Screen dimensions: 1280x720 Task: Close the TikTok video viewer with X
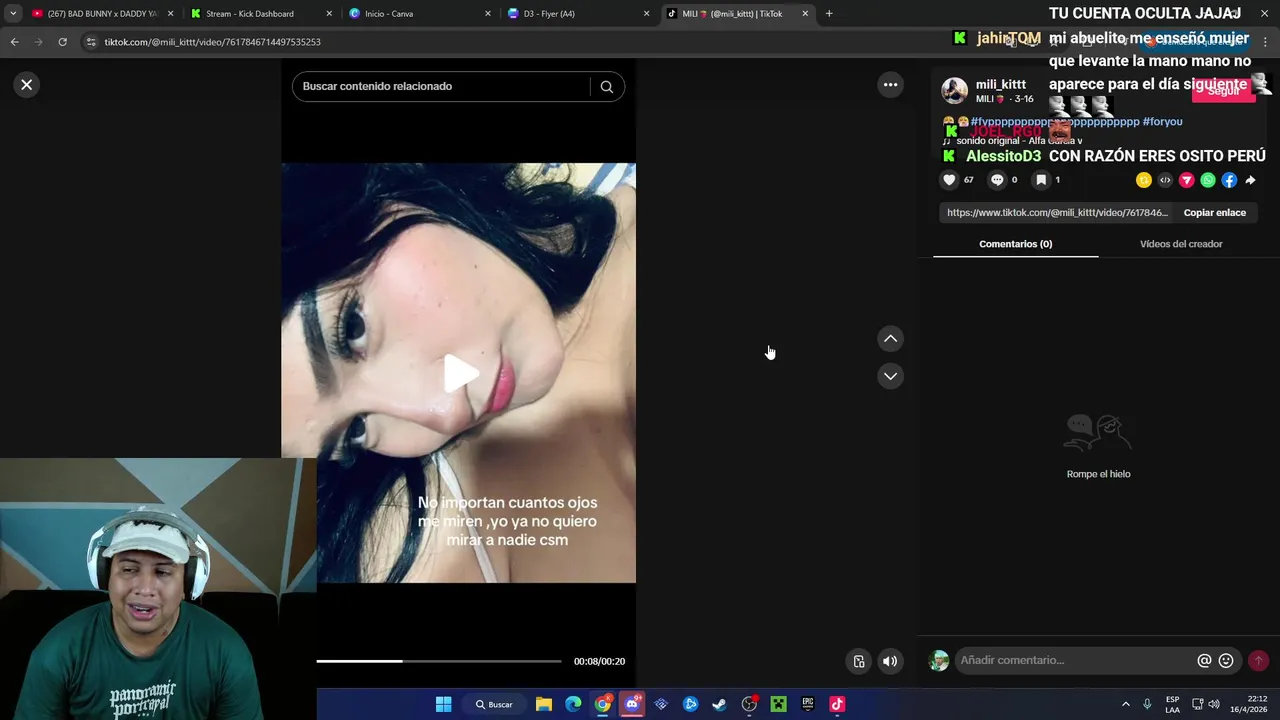27,85
